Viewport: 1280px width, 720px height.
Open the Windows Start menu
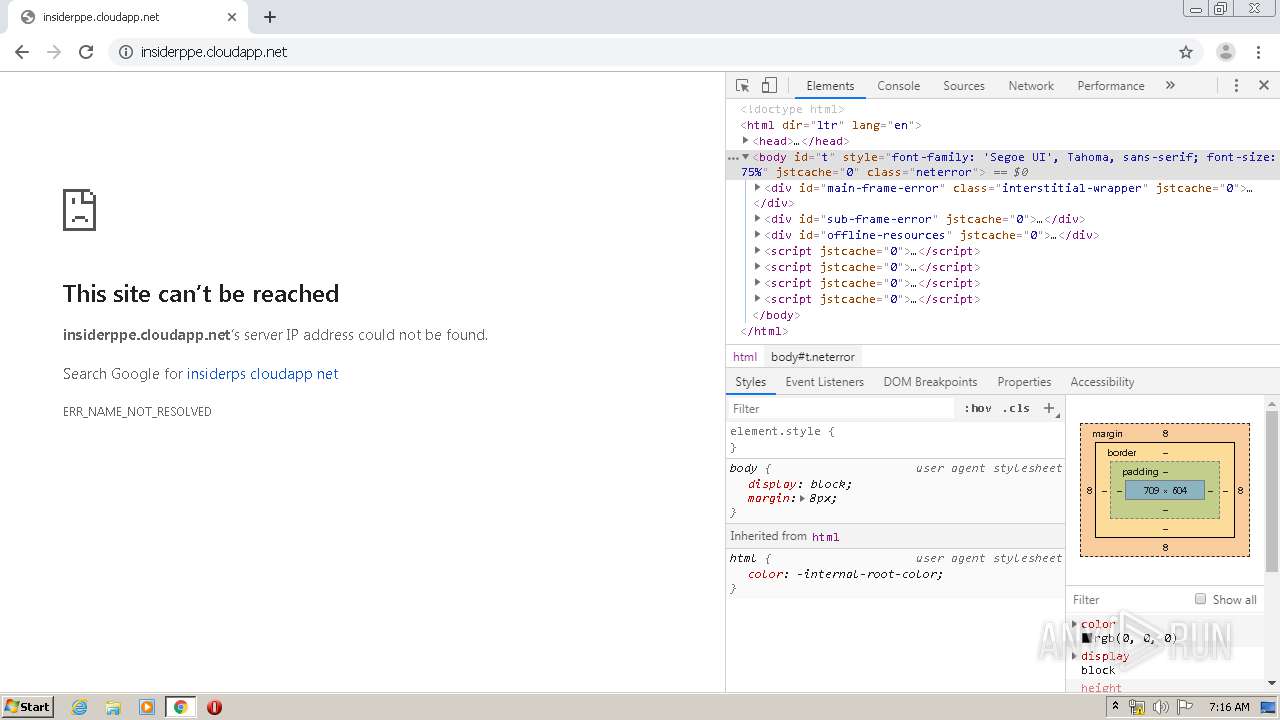[28, 706]
